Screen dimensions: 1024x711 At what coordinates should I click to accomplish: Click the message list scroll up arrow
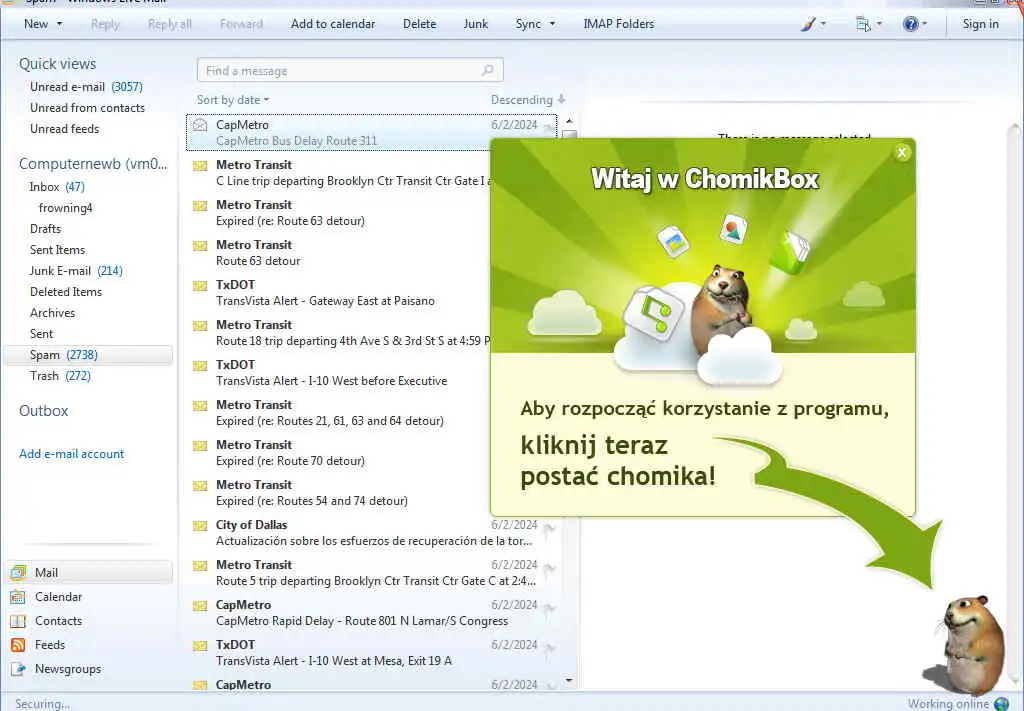pyautogui.click(x=569, y=121)
